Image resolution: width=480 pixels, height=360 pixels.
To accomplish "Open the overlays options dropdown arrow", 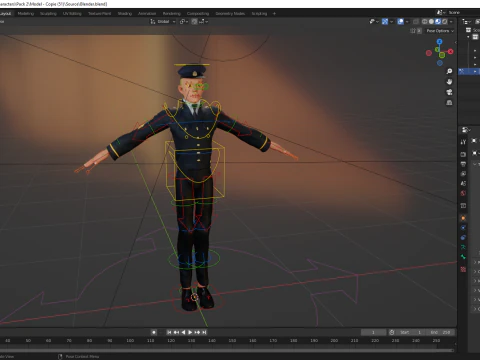I will click(x=407, y=22).
